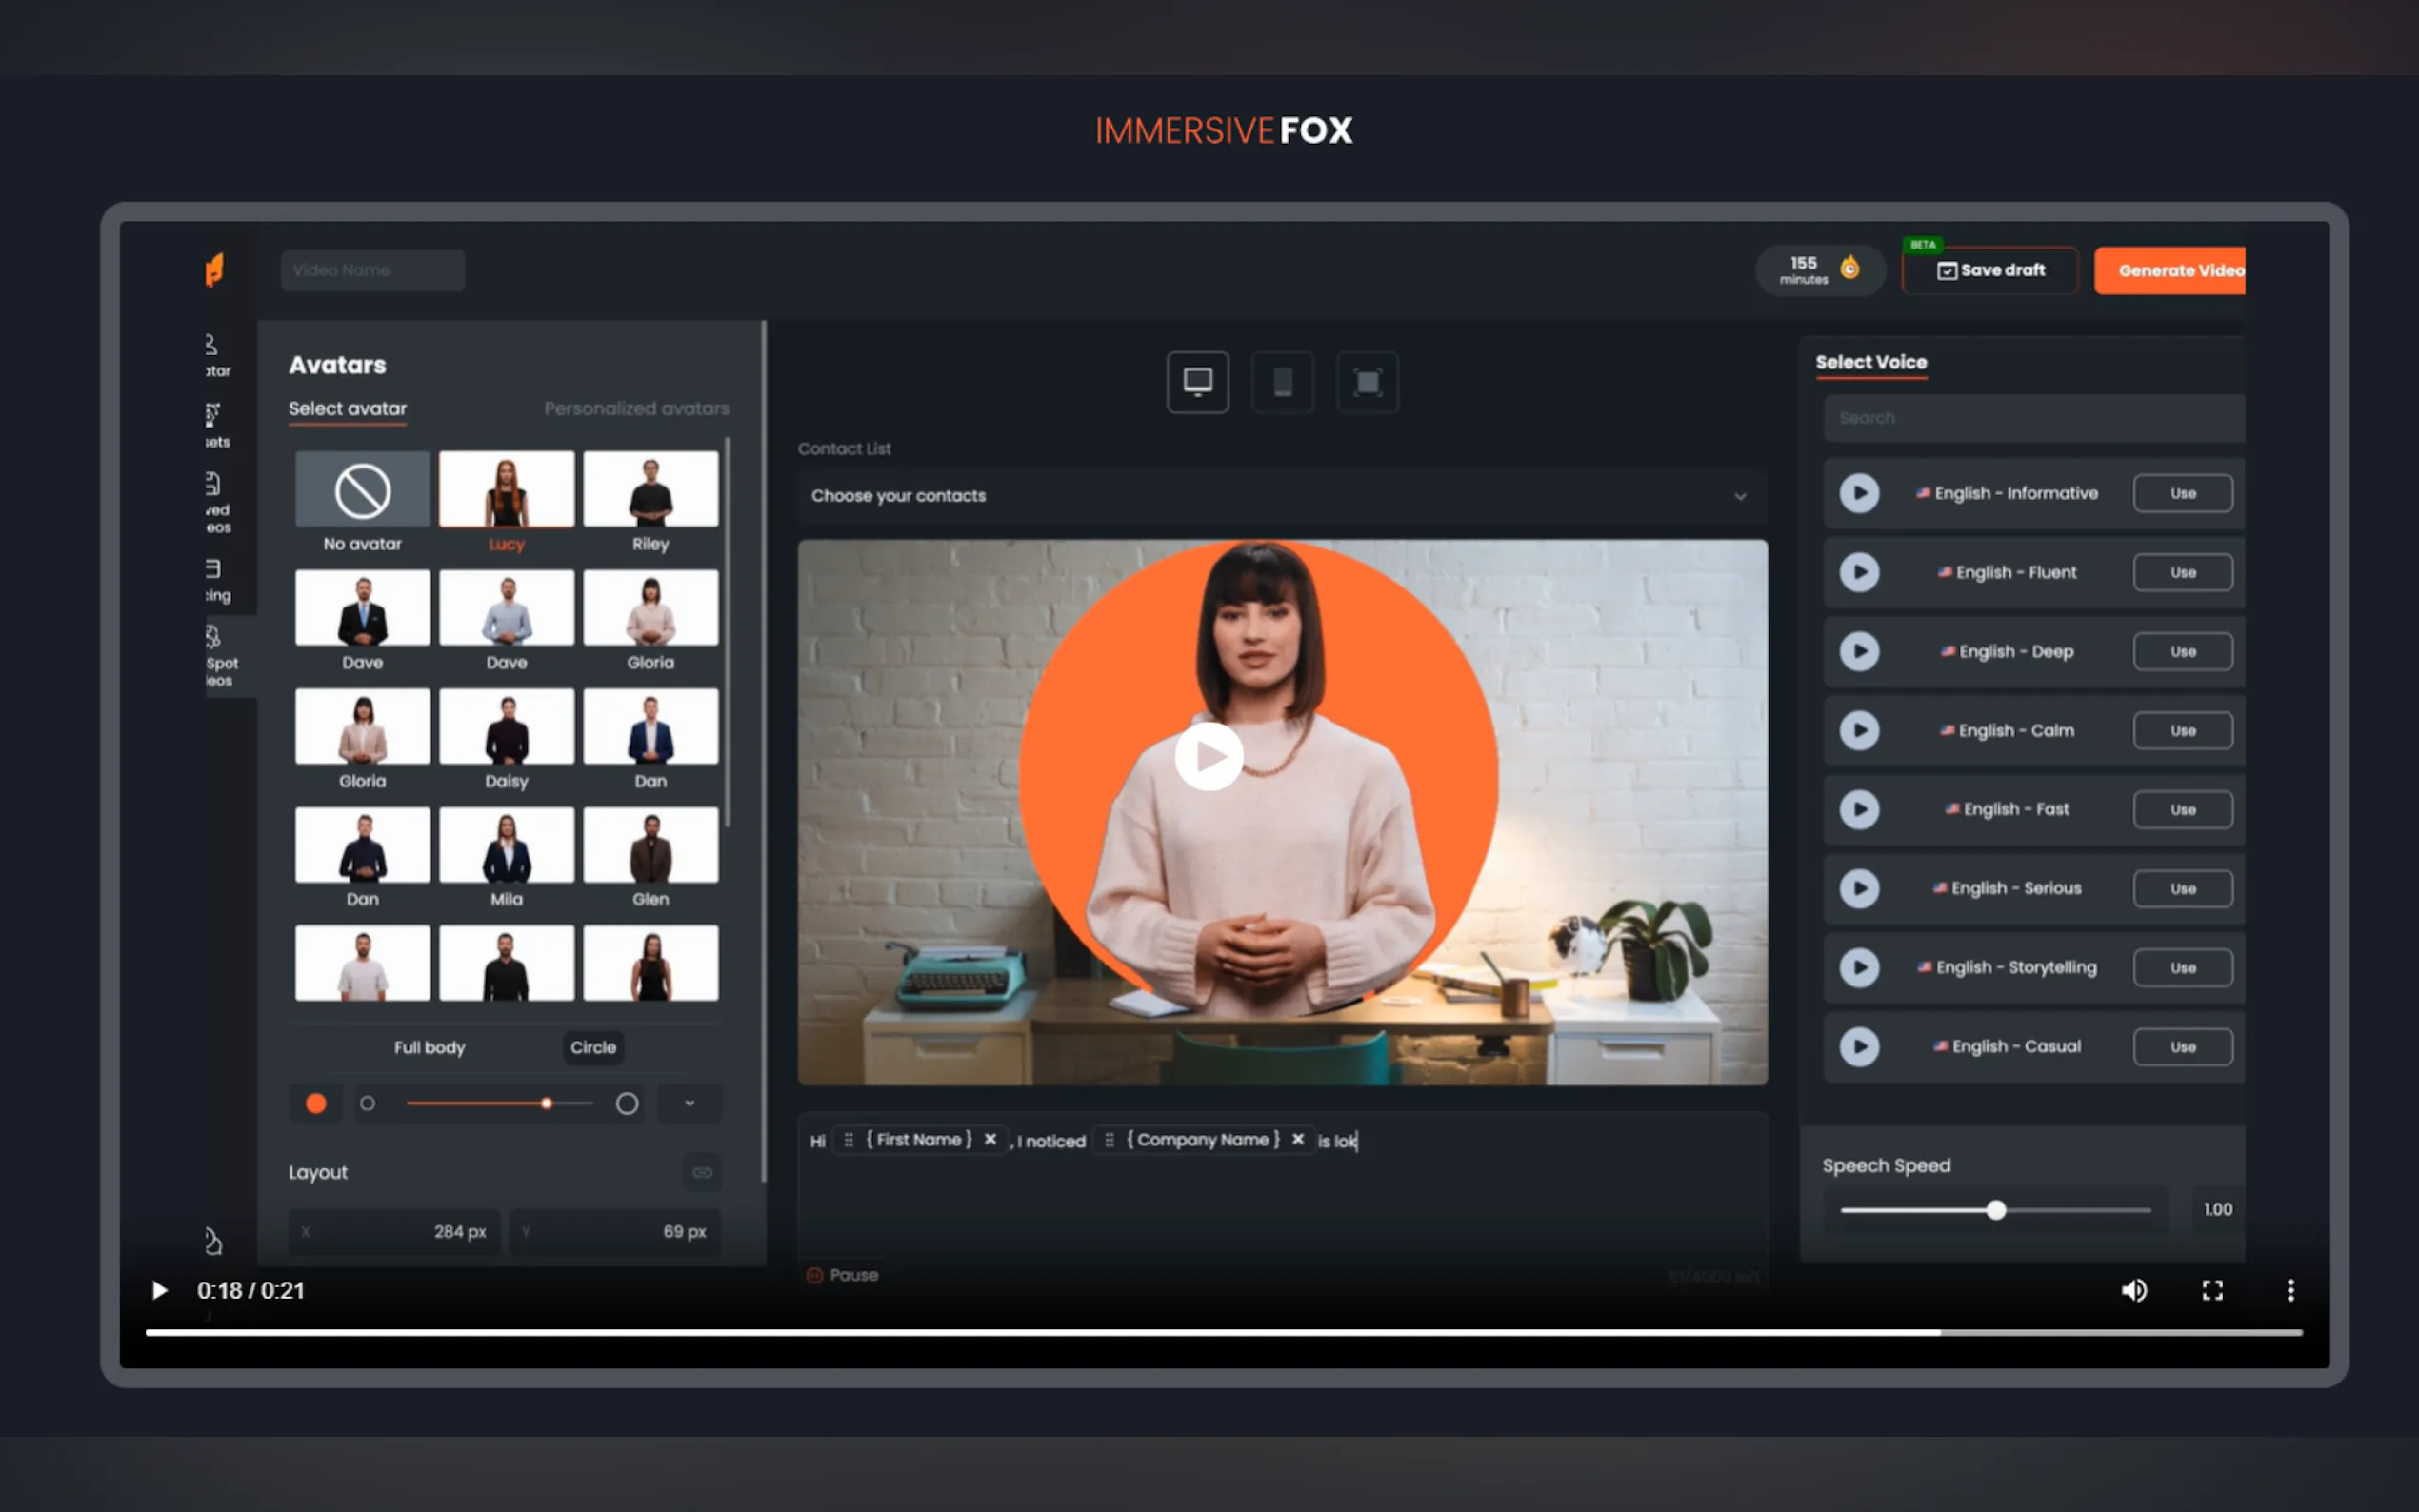The image size is (2419, 1512).
Task: Select mobile portrait format icon
Action: coord(1282,382)
